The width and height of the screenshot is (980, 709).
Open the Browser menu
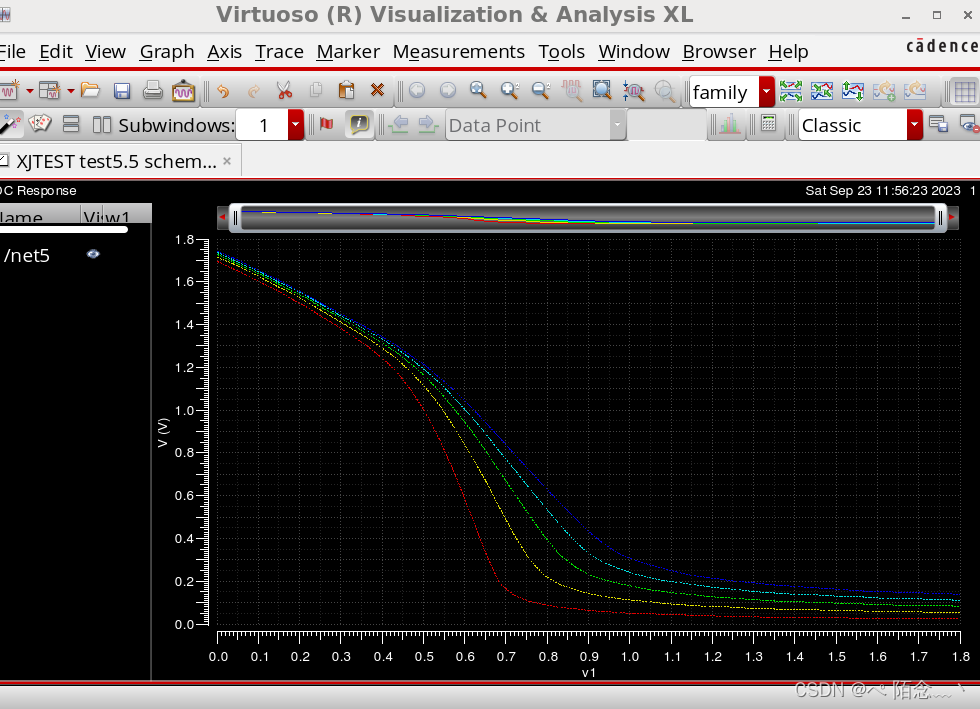click(719, 52)
